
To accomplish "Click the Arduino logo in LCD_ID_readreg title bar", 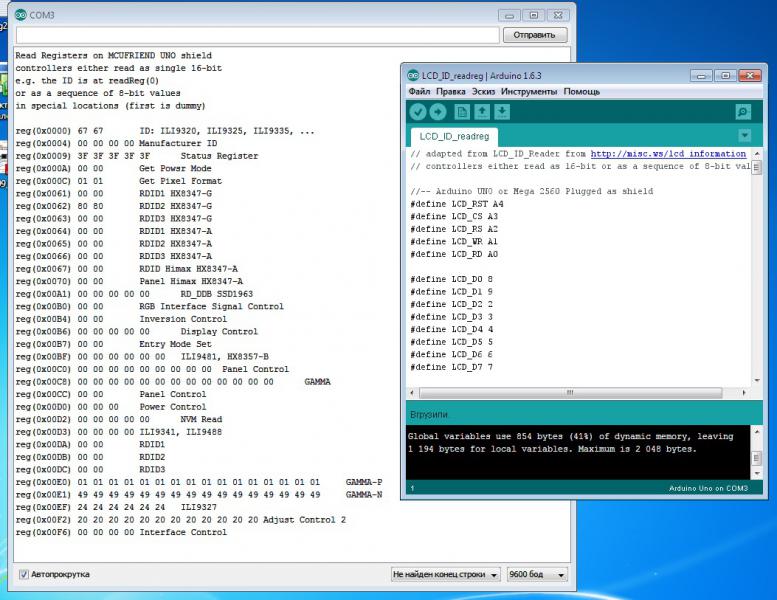I will [413, 76].
